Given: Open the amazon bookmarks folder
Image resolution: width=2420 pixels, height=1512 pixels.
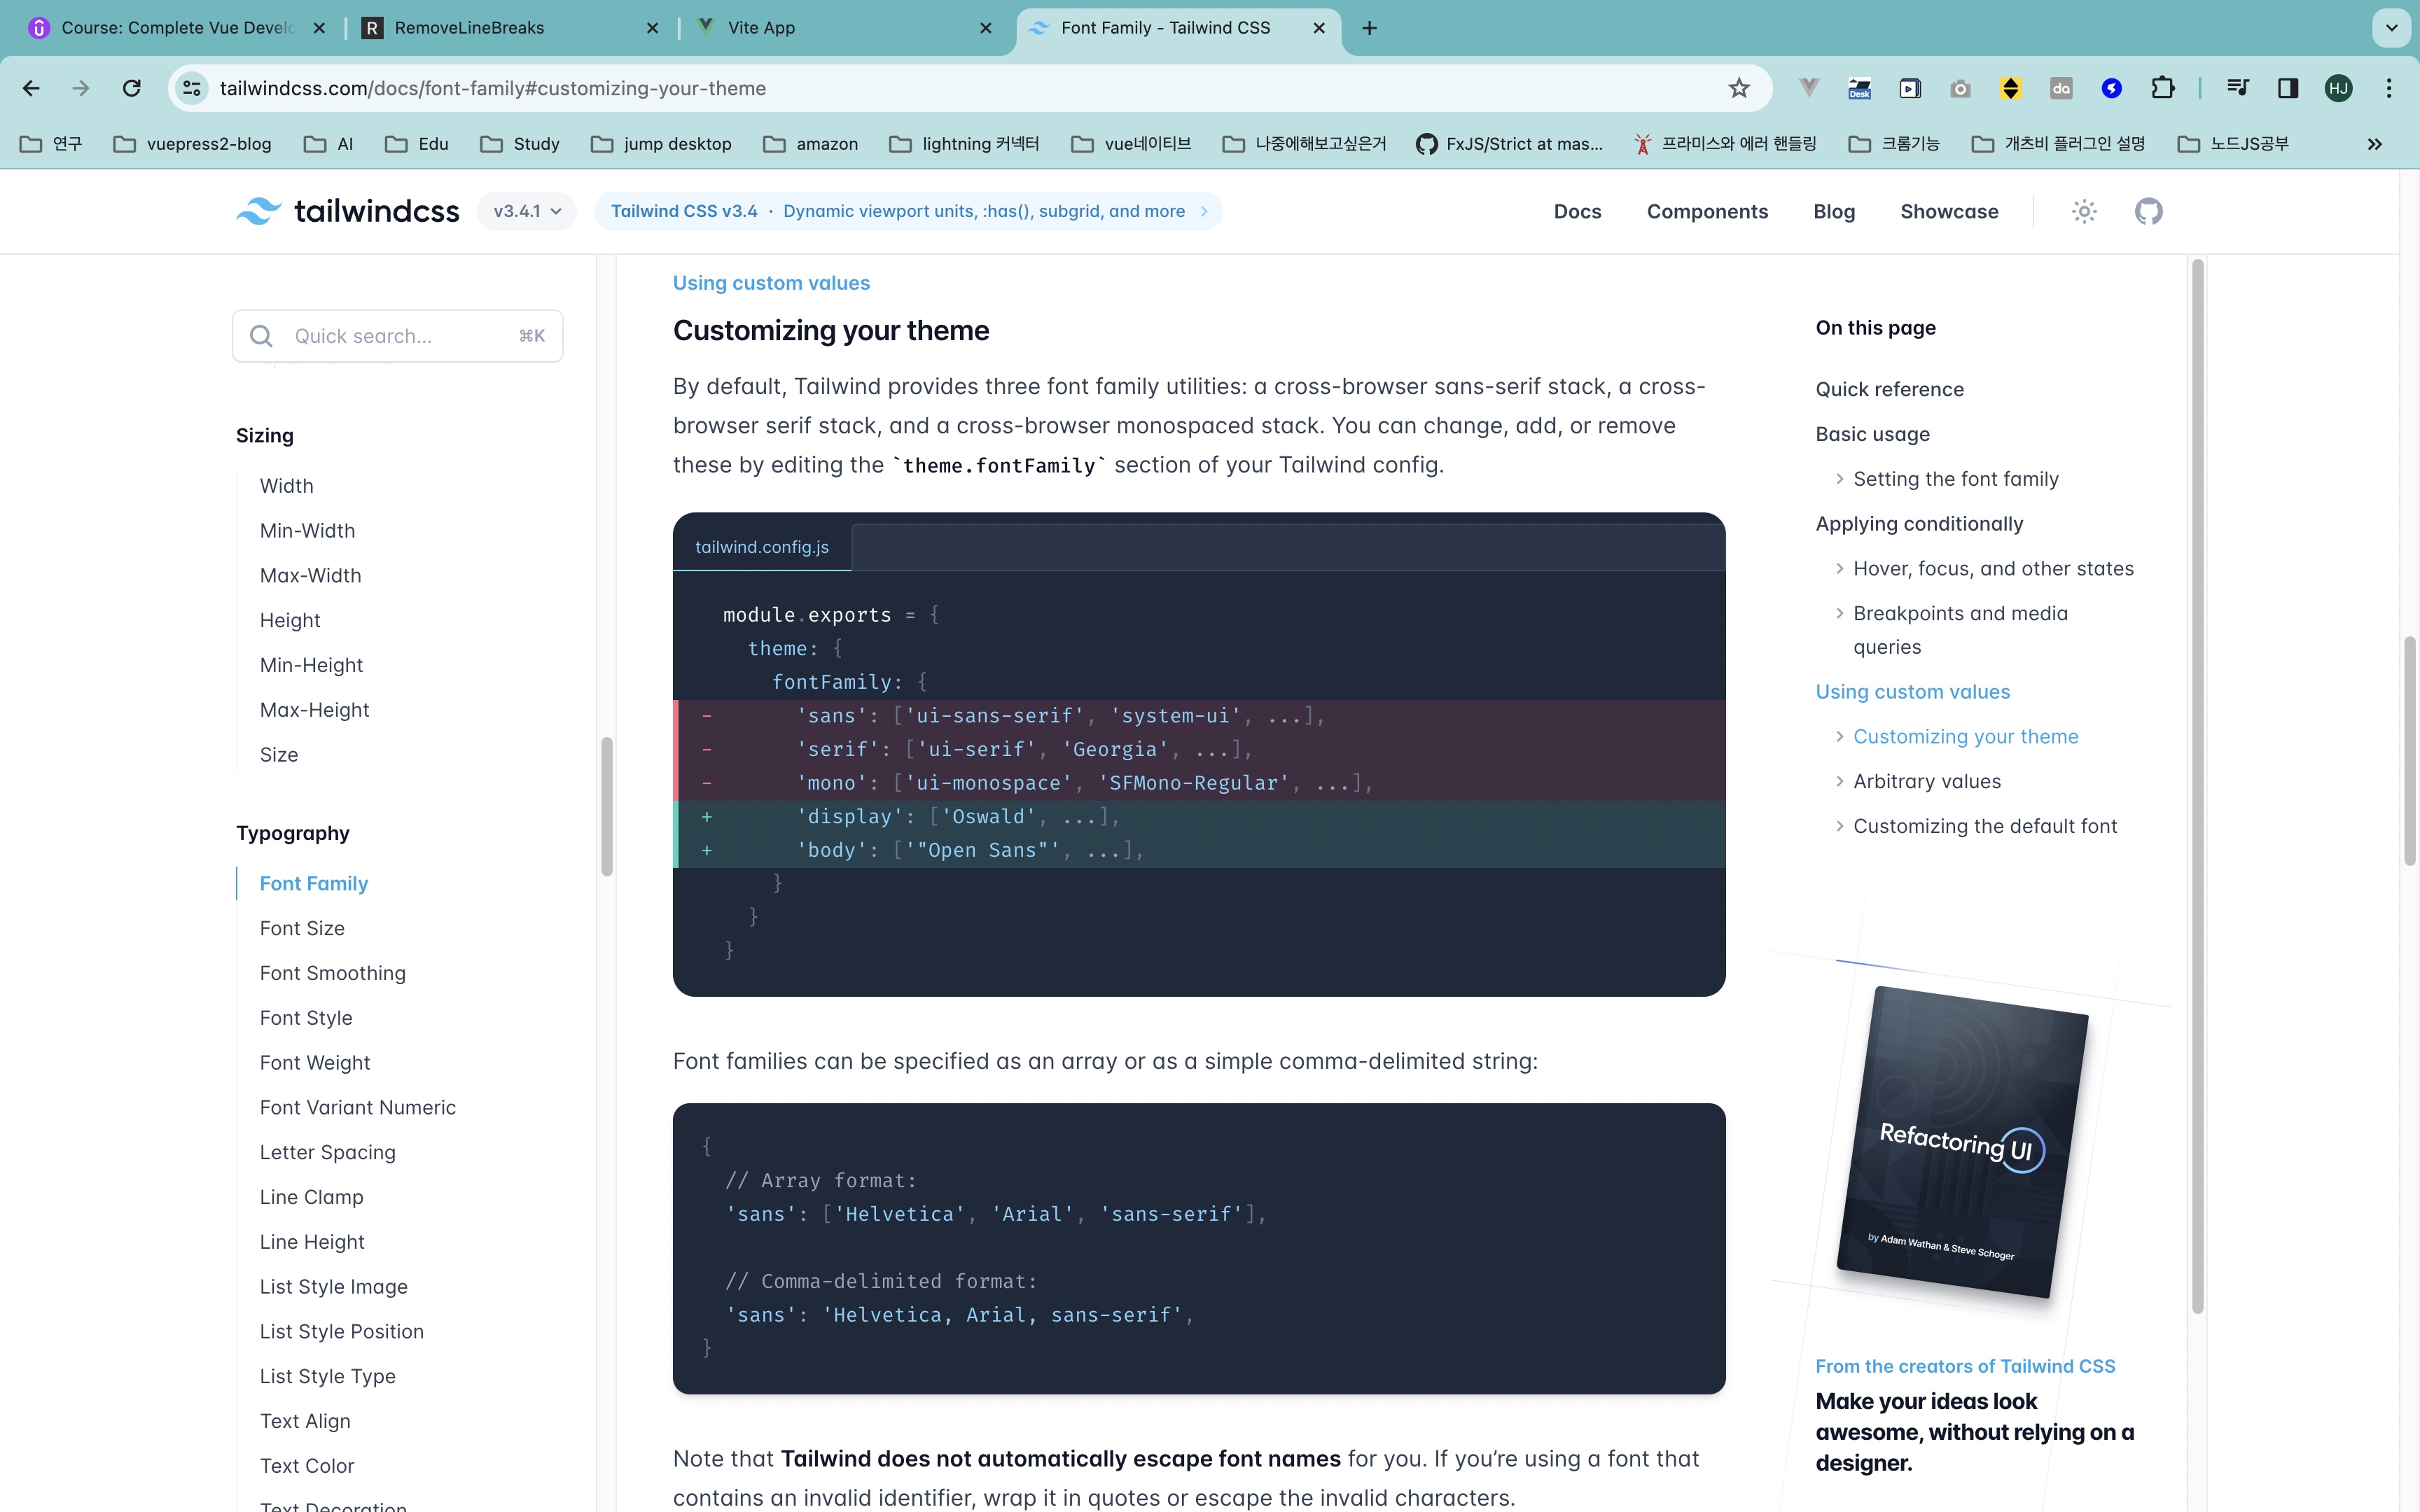Looking at the screenshot, I should click(x=810, y=143).
